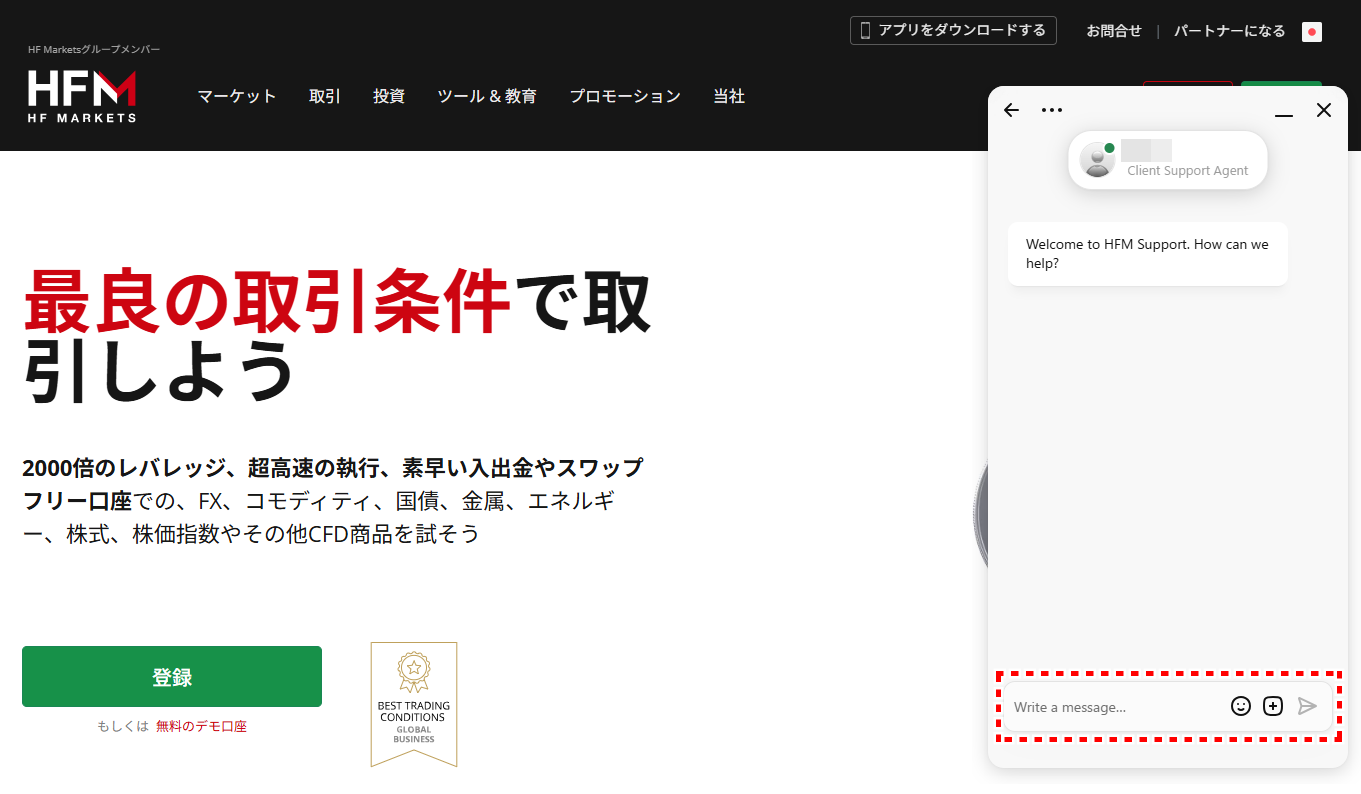Open the emoji picker in chat
This screenshot has height=794, width=1361.
pyautogui.click(x=1241, y=706)
